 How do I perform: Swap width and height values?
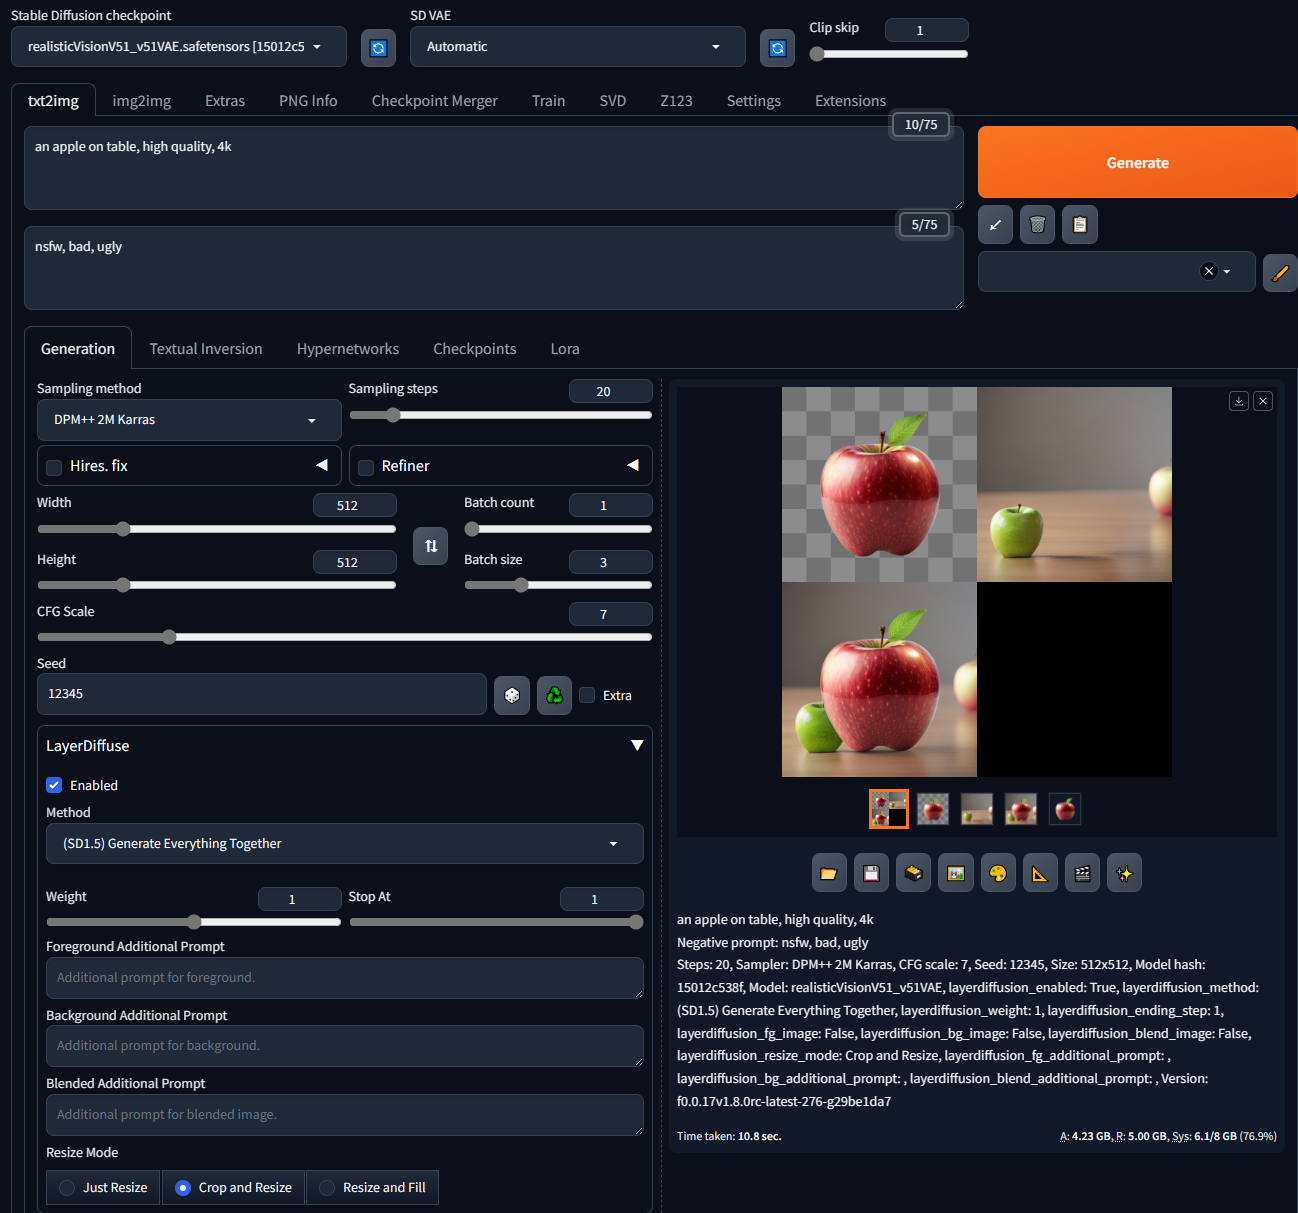point(431,546)
